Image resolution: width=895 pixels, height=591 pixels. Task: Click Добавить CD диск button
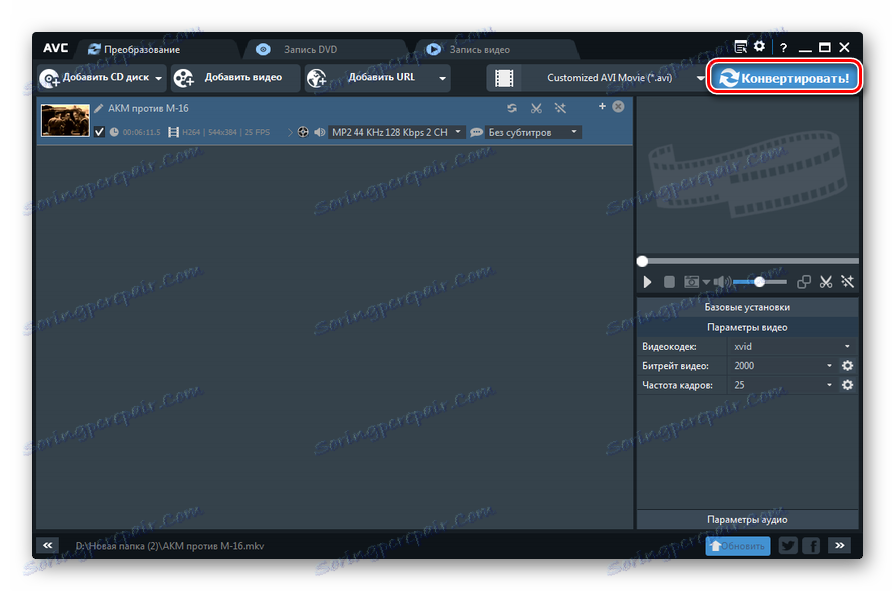pyautogui.click(x=94, y=78)
